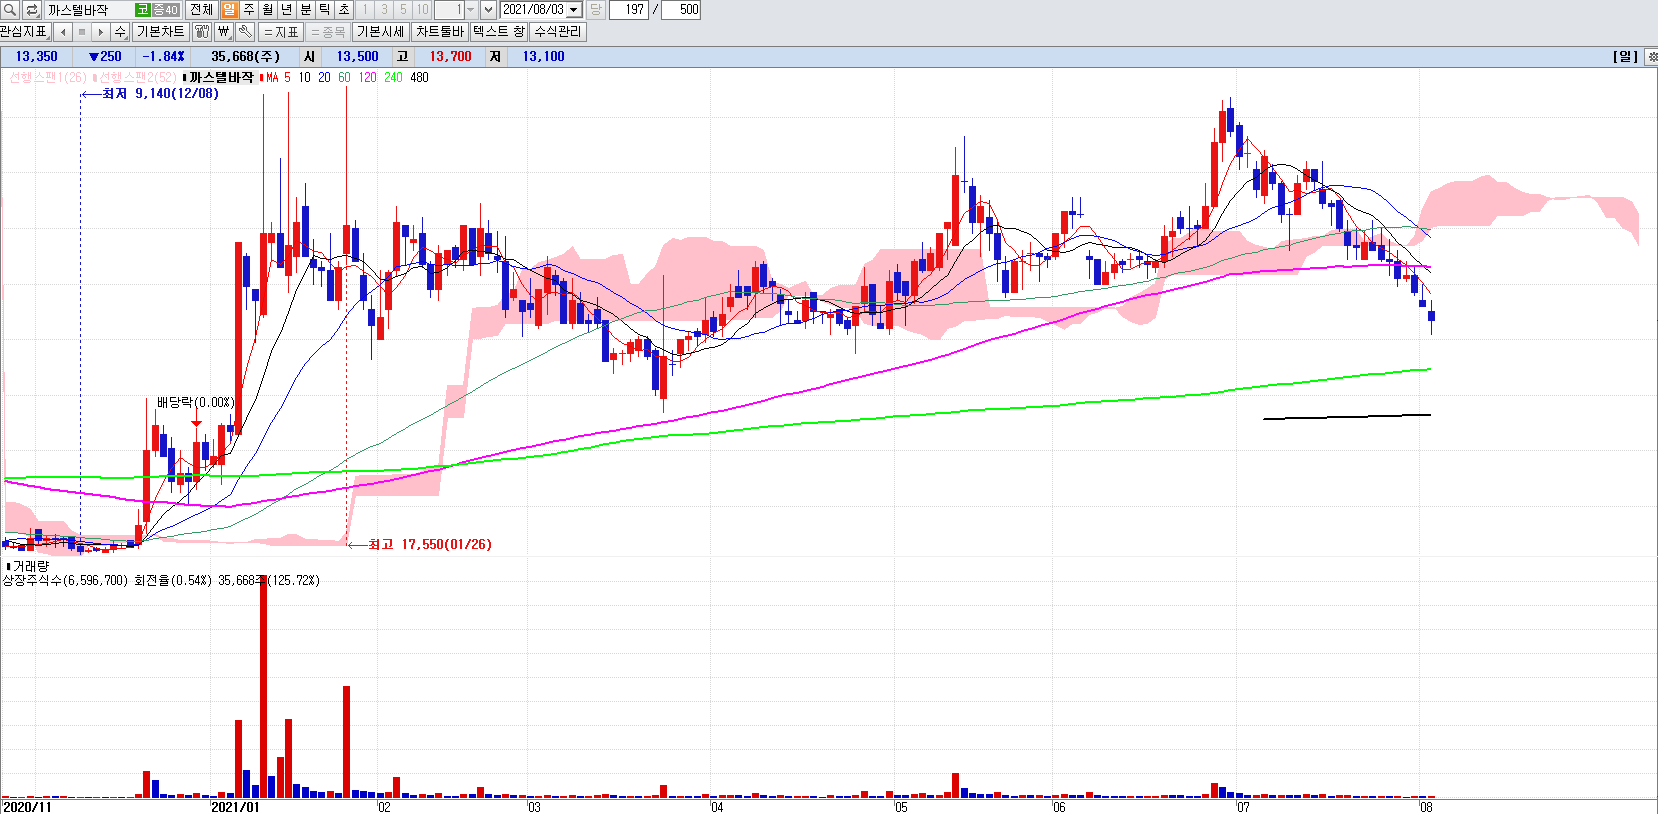Click the blue MA 20 legend
The width and height of the screenshot is (1658, 814).
coord(324,78)
